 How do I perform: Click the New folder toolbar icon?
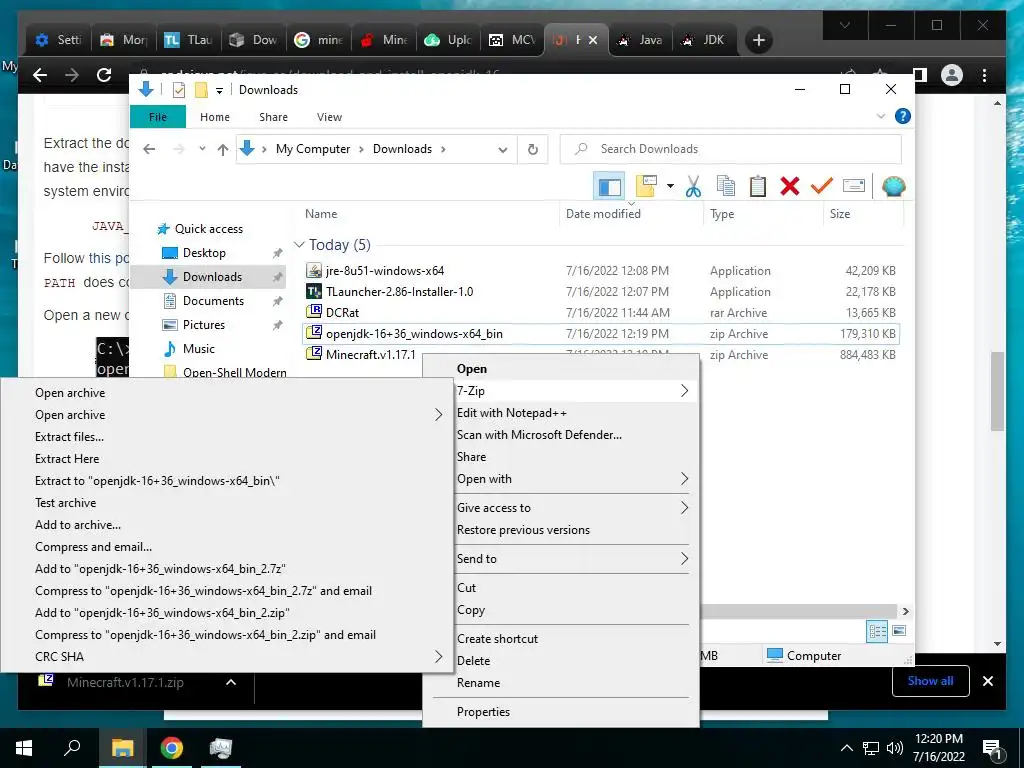645,186
